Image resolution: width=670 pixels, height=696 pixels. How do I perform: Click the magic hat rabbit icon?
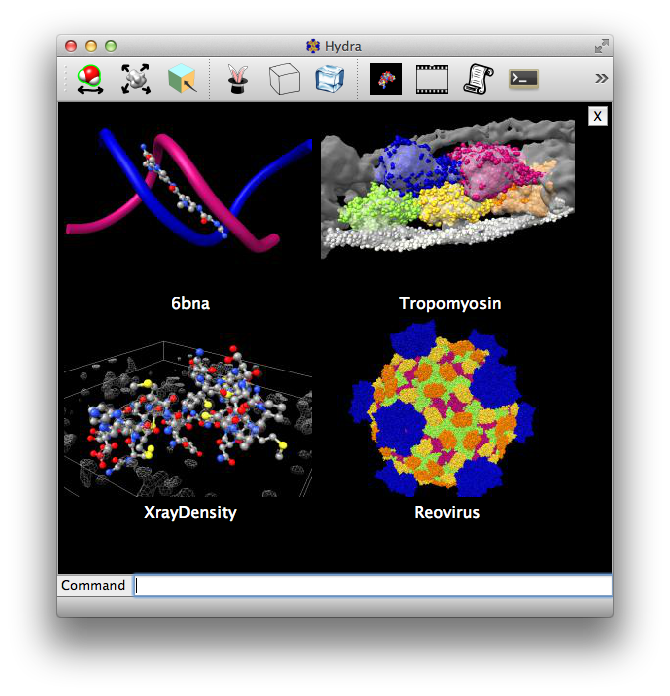click(238, 79)
